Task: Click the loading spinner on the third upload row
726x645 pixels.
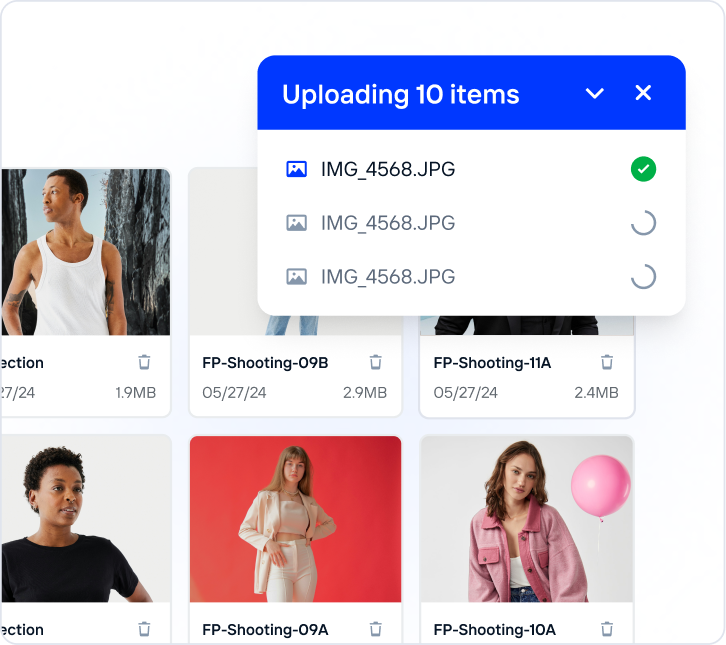Action: (x=643, y=277)
